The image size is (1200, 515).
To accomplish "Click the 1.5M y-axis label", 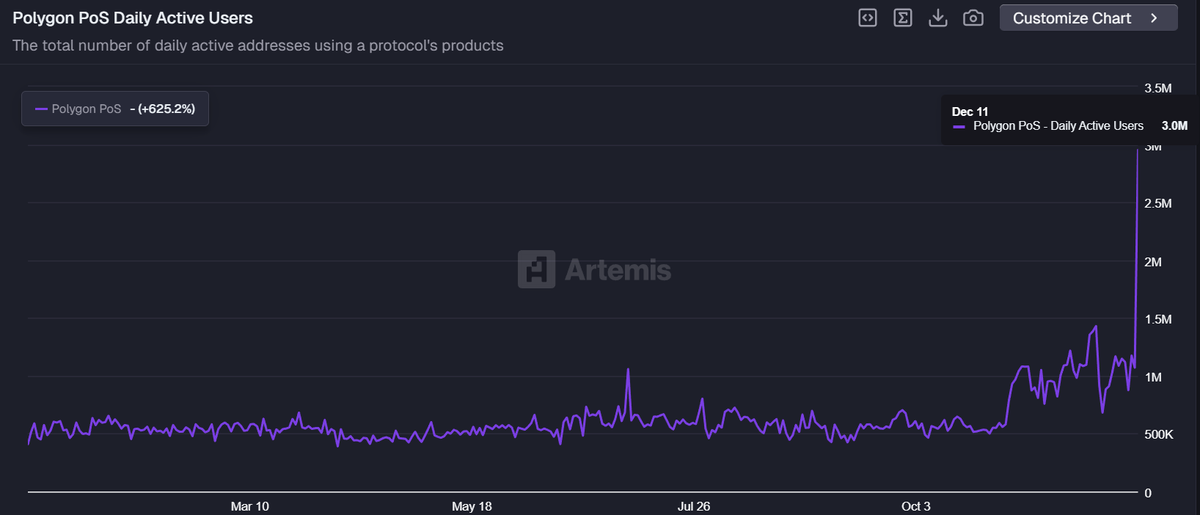I will pyautogui.click(x=1157, y=319).
